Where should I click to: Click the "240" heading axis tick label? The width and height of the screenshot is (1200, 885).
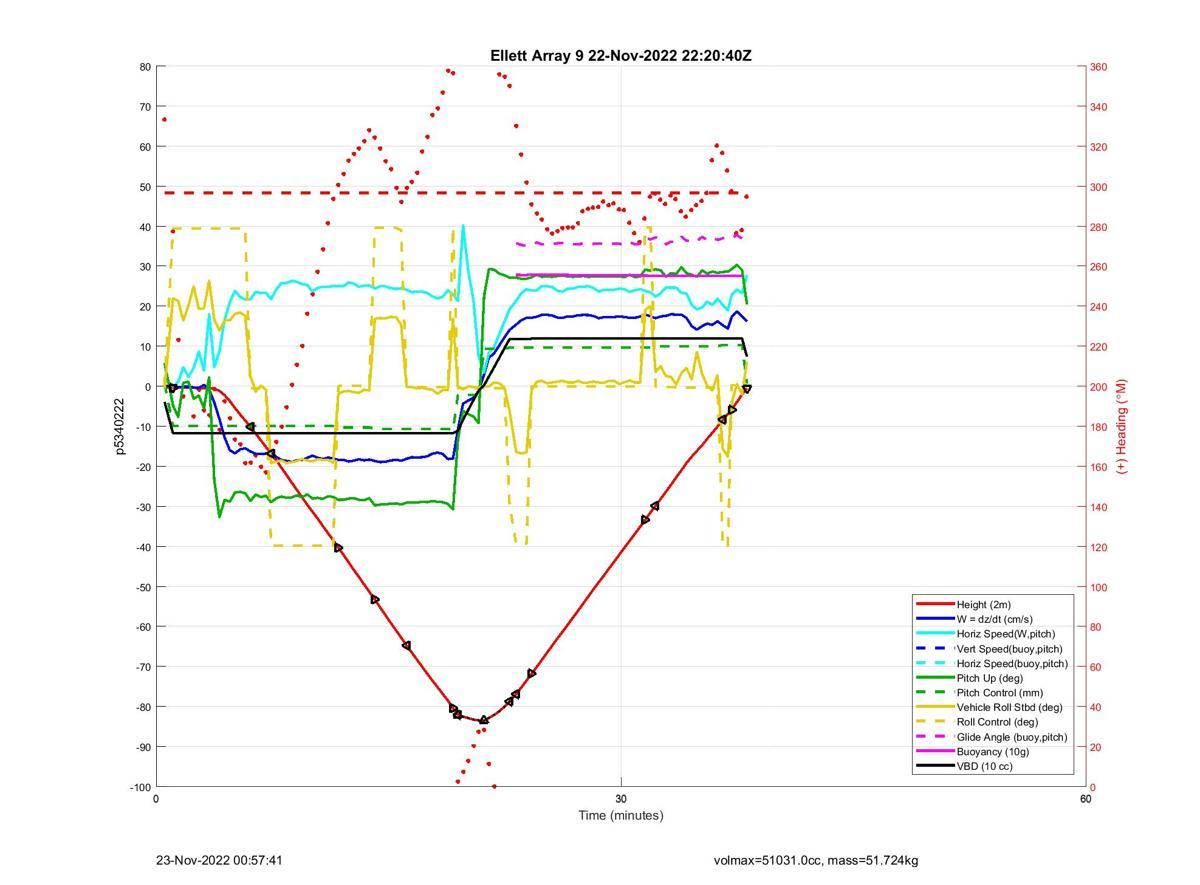coord(1098,307)
